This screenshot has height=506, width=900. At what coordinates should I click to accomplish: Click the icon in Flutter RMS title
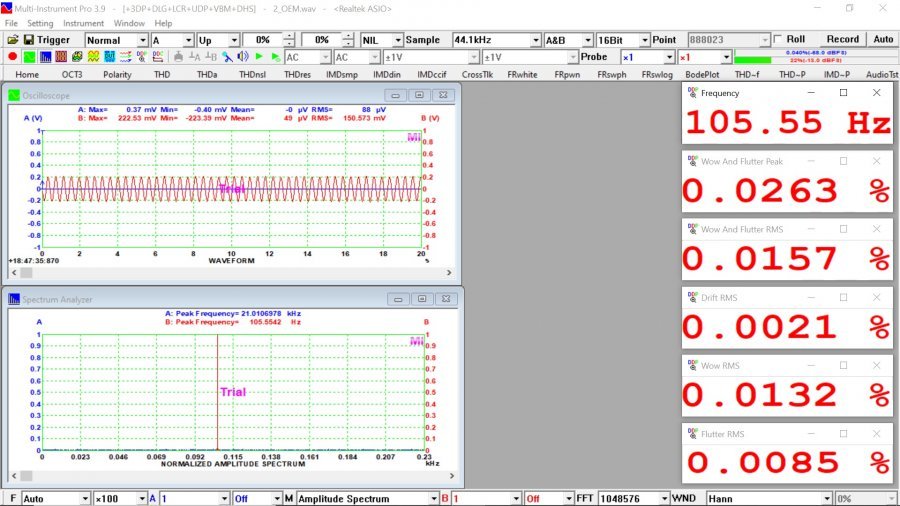[x=692, y=434]
